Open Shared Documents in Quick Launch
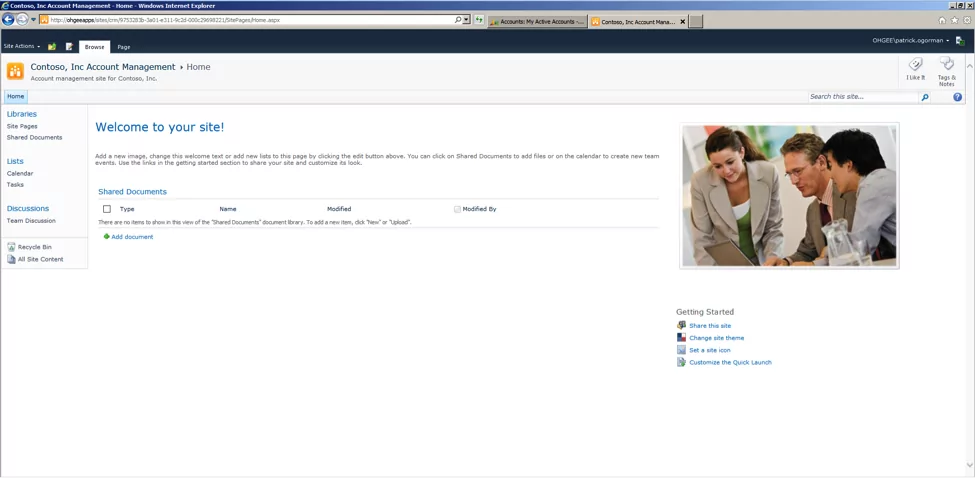The height and width of the screenshot is (478, 975). click(x=34, y=137)
